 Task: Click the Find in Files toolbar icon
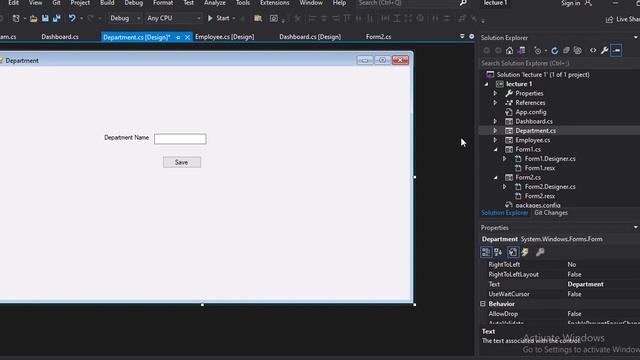tap(258, 18)
